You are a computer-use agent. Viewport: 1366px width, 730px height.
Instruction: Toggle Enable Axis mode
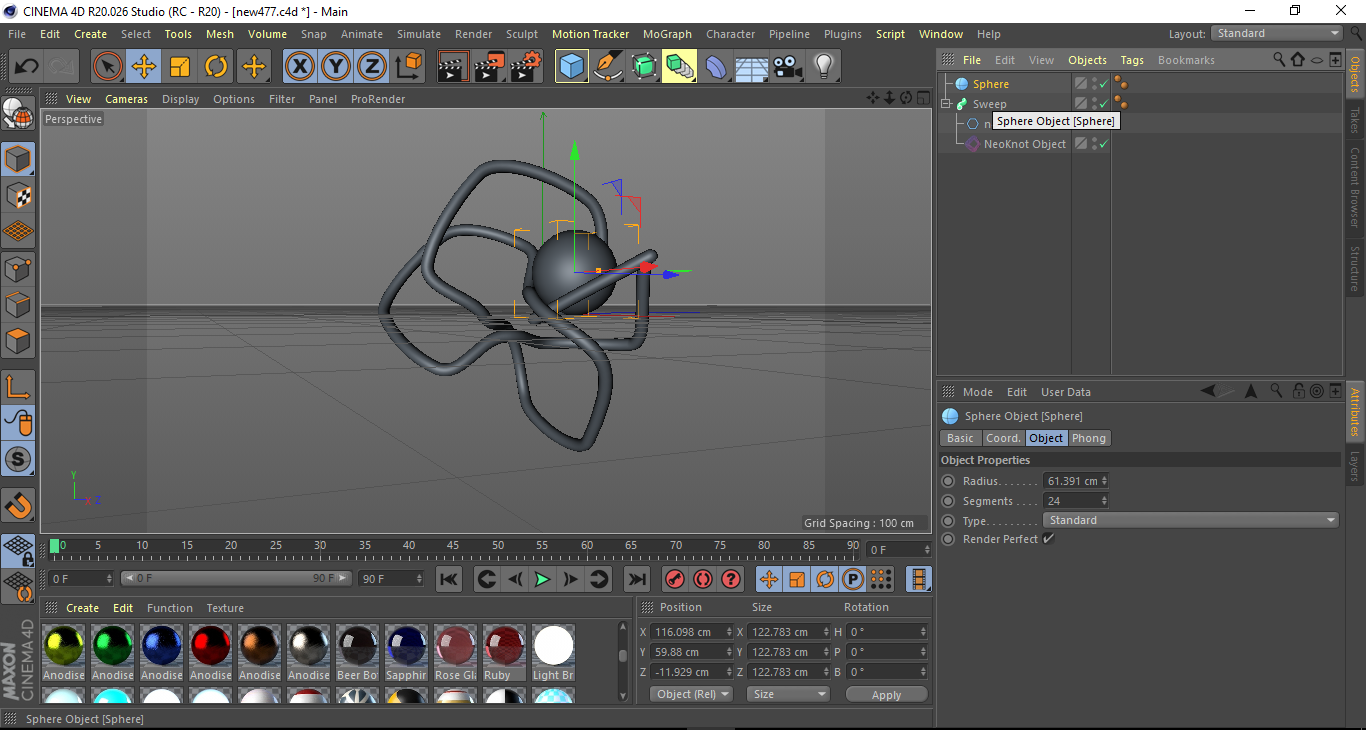[18, 387]
